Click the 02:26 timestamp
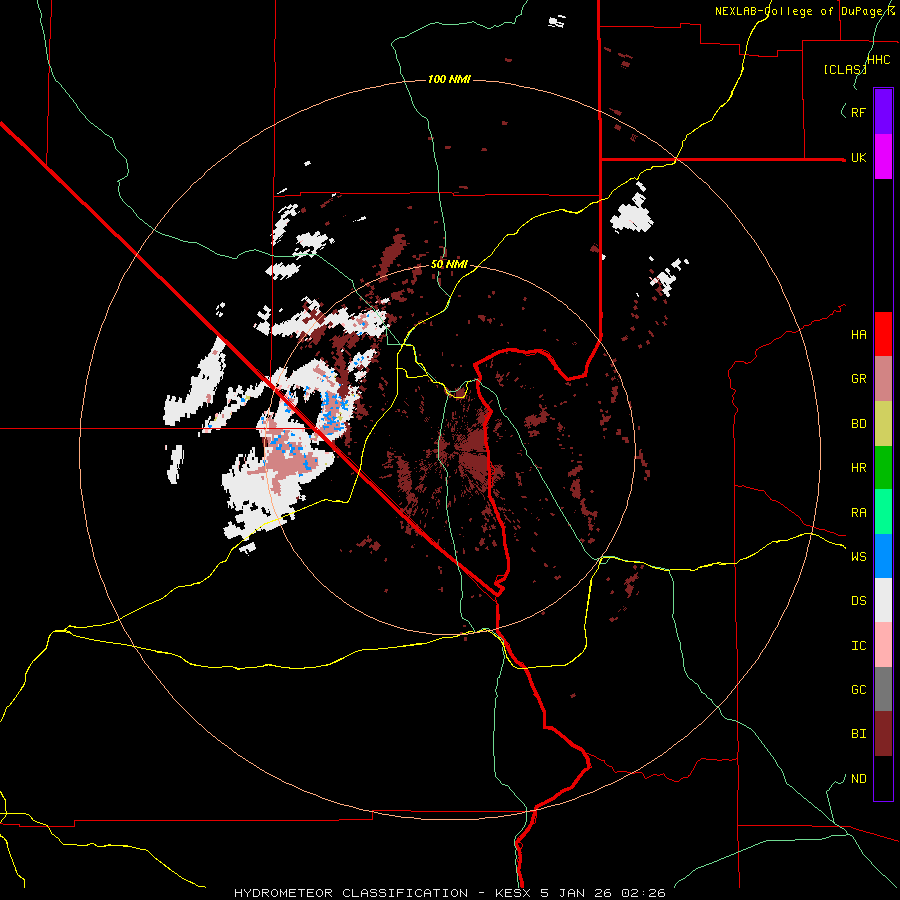 646,893
